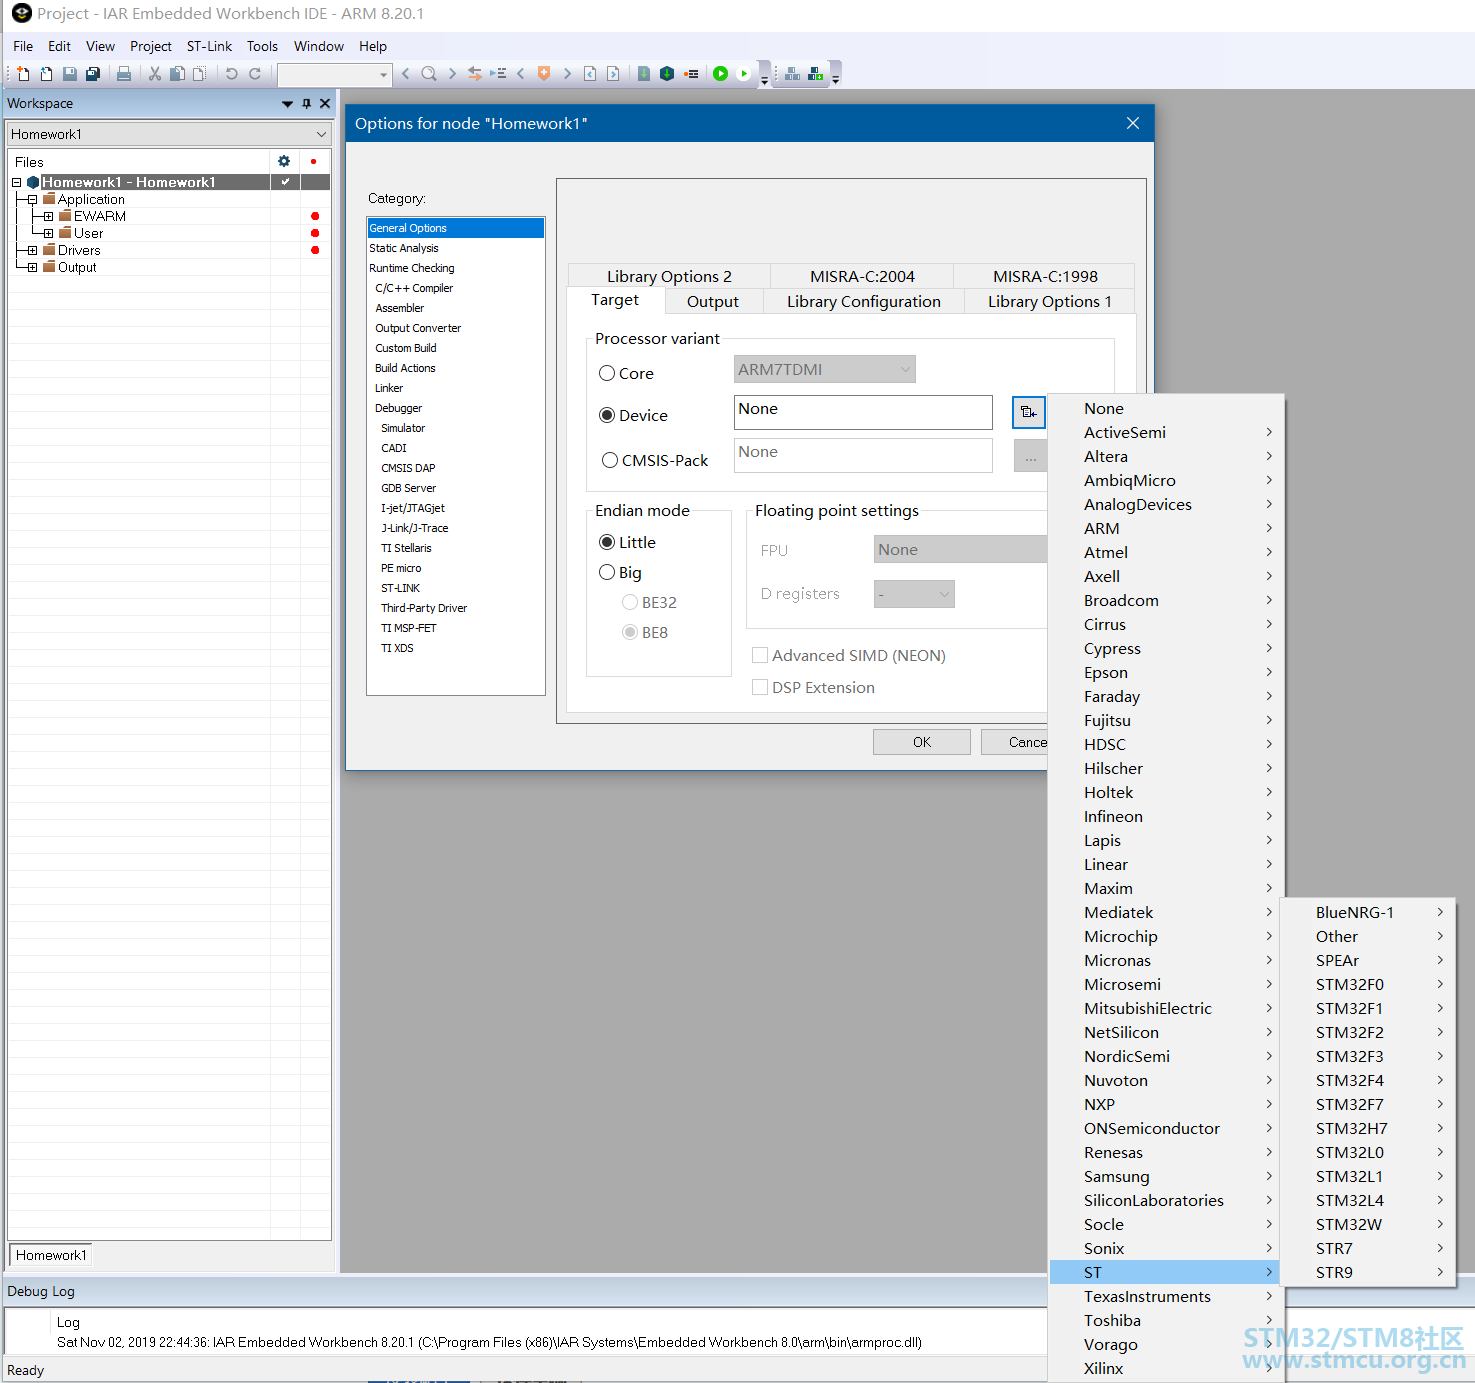
Task: Select the Linker category
Action: tap(389, 388)
